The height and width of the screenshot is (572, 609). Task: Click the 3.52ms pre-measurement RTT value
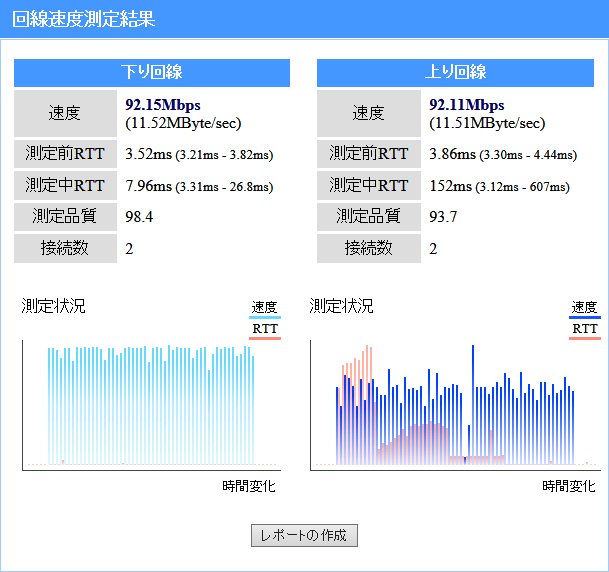pyautogui.click(x=148, y=154)
